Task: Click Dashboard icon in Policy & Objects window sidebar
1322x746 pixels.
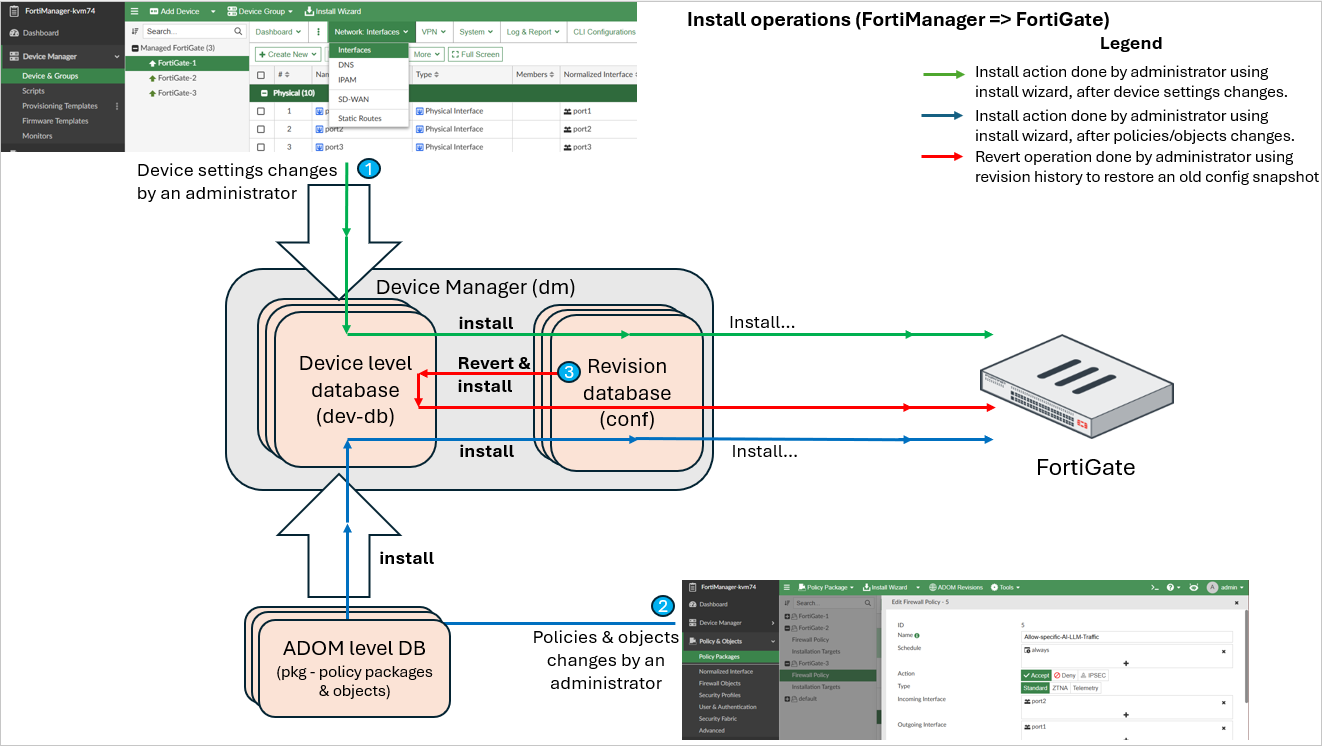Action: tap(693, 604)
